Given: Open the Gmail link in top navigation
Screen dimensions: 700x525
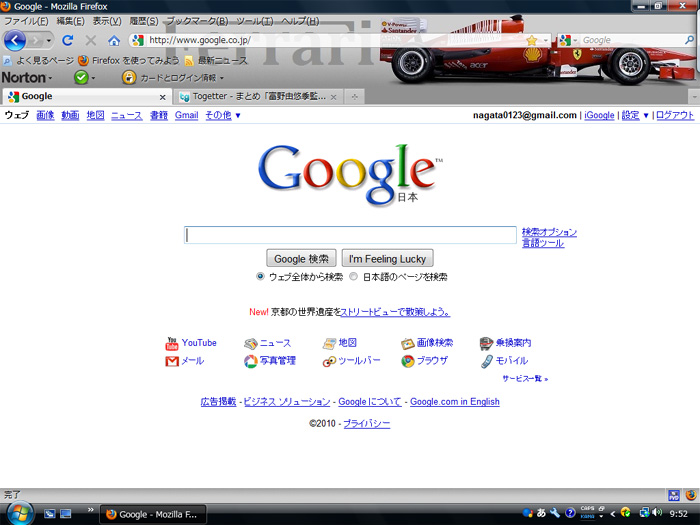Looking at the screenshot, I should point(186,115).
